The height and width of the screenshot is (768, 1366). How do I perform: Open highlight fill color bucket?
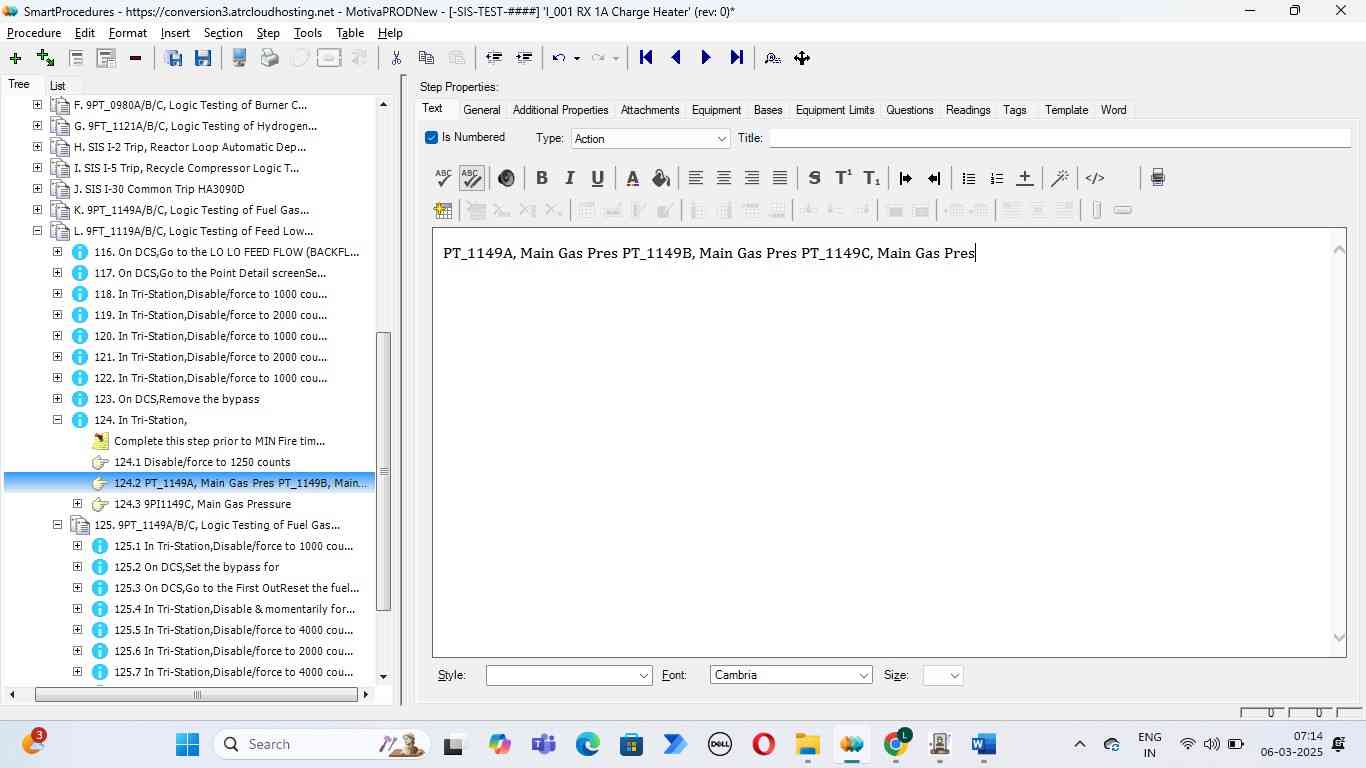[x=660, y=178]
